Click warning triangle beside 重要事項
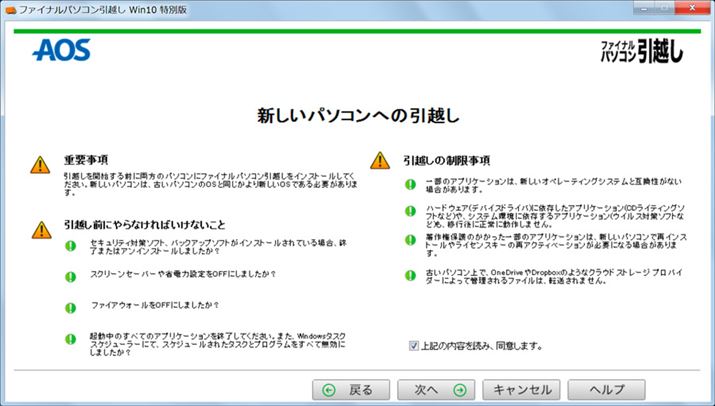 (40, 165)
